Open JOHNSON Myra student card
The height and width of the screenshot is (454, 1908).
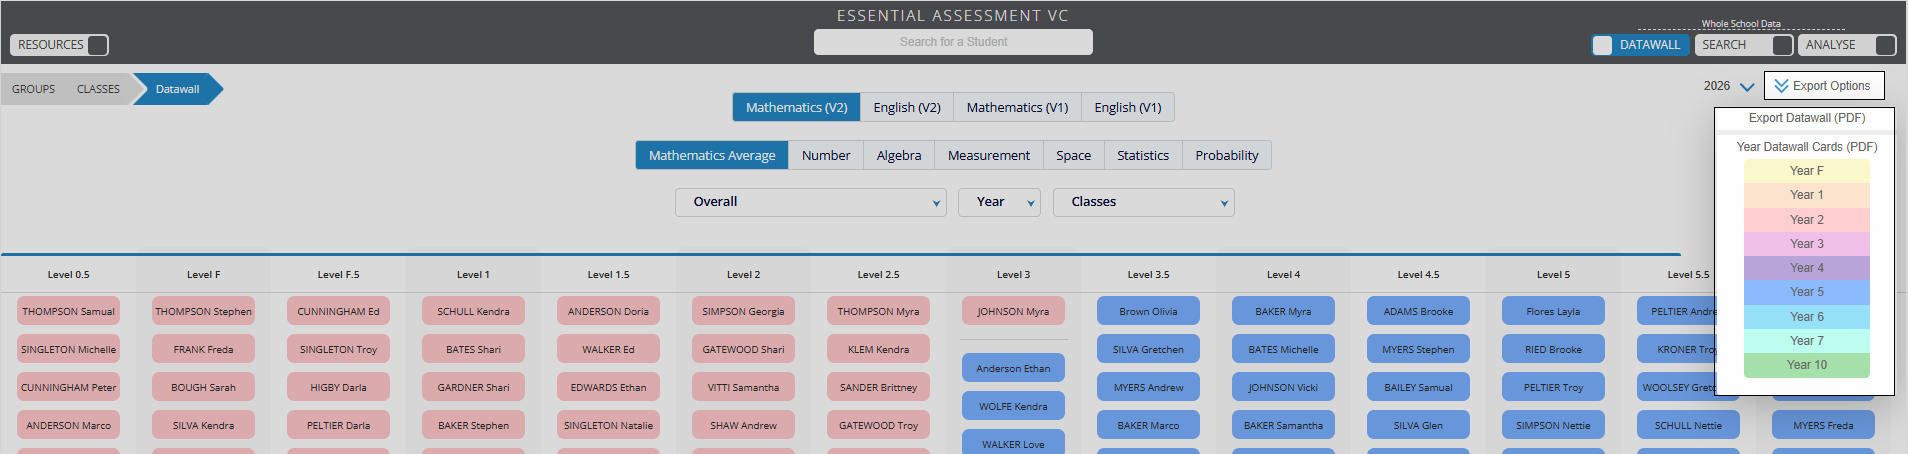point(1014,311)
